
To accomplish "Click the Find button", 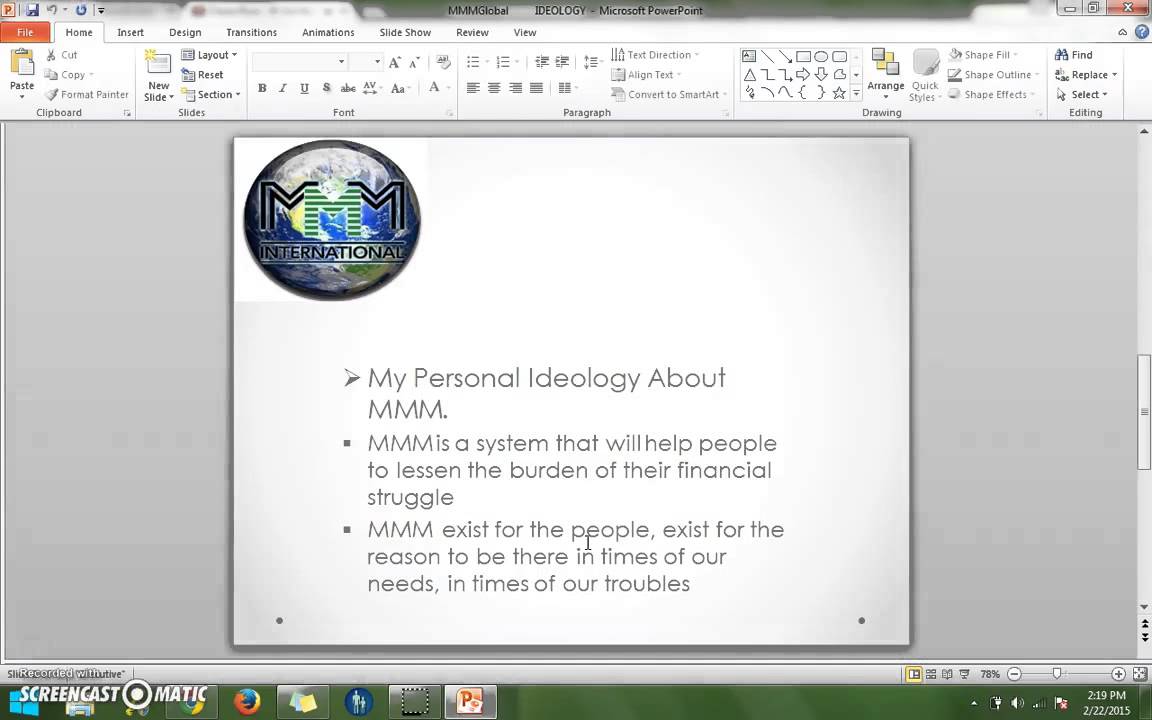I will click(x=1074, y=55).
